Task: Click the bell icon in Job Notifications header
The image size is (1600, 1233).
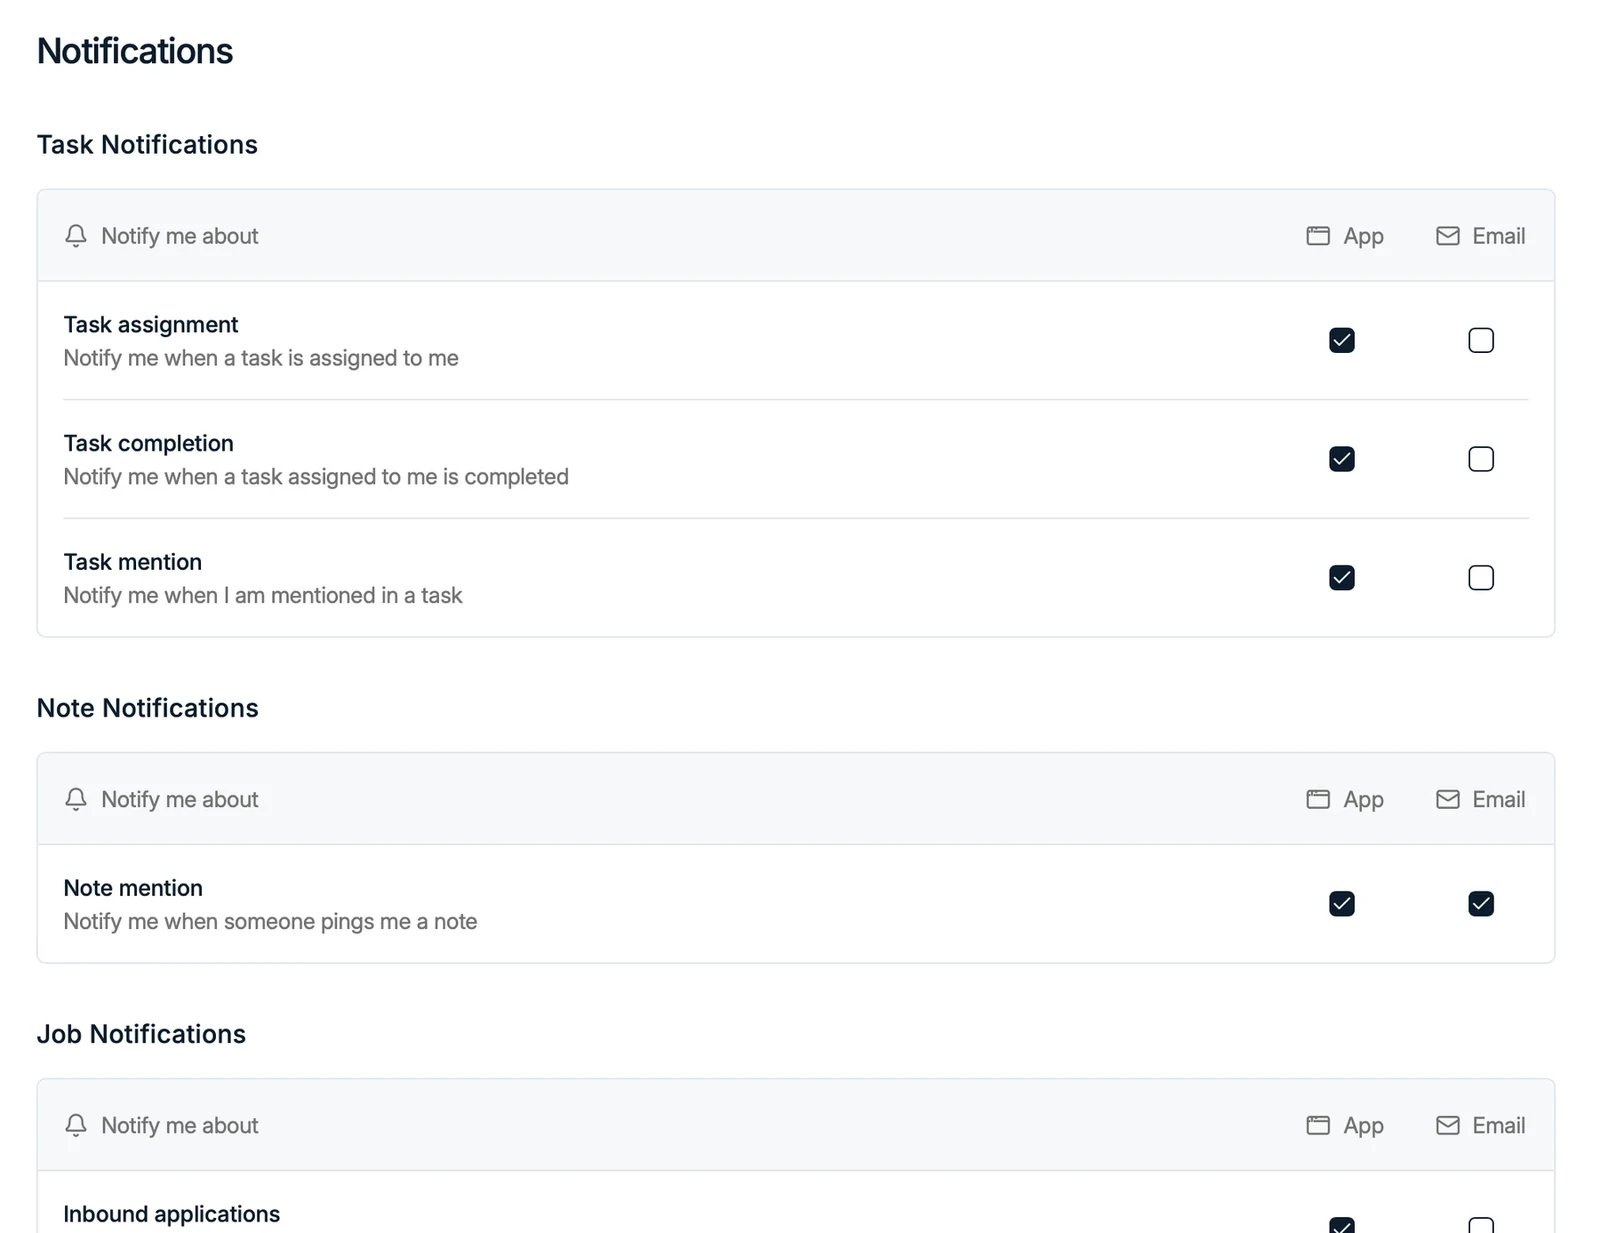Action: pos(76,1125)
